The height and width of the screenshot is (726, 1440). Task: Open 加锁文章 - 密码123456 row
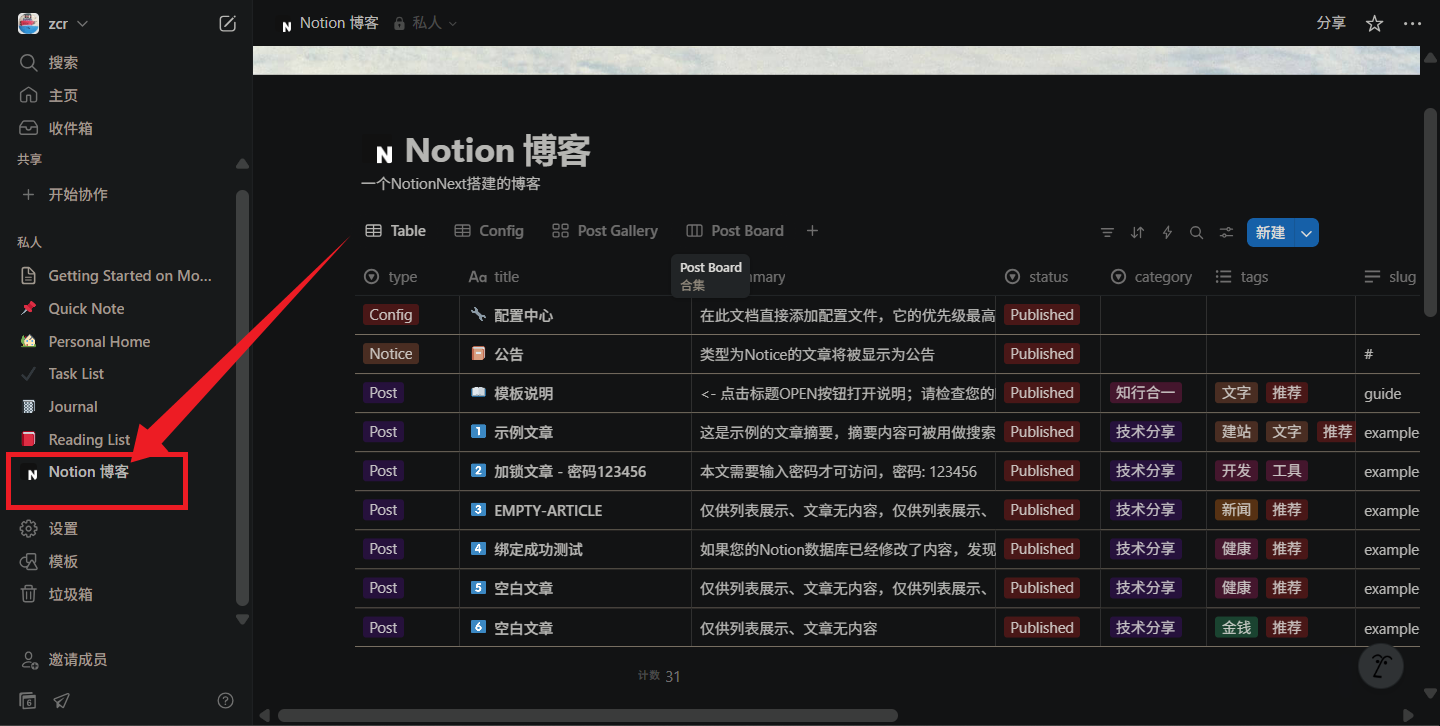point(570,471)
